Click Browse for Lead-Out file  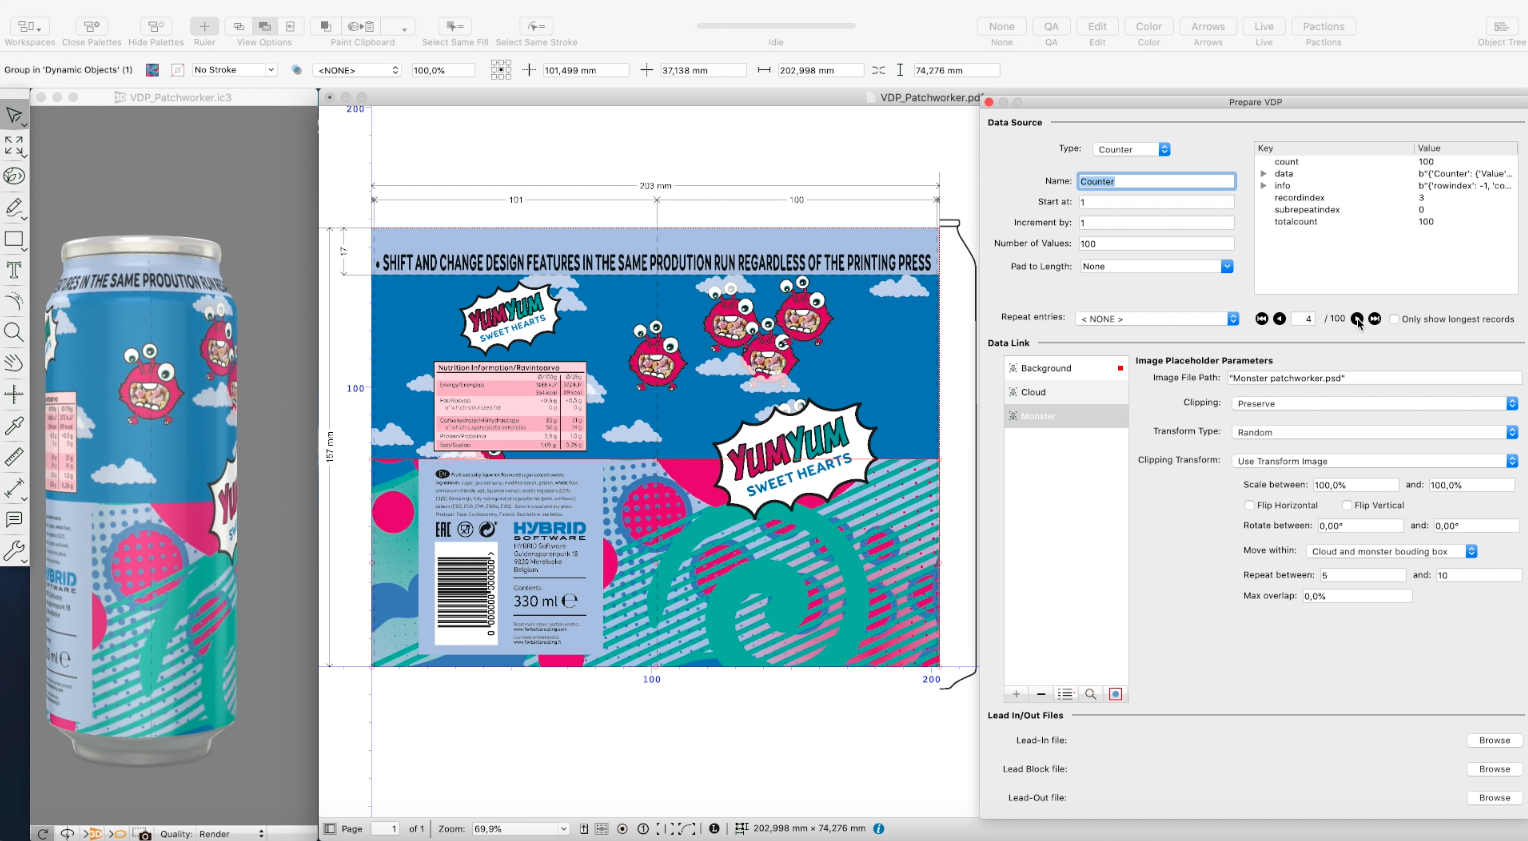[1494, 798]
